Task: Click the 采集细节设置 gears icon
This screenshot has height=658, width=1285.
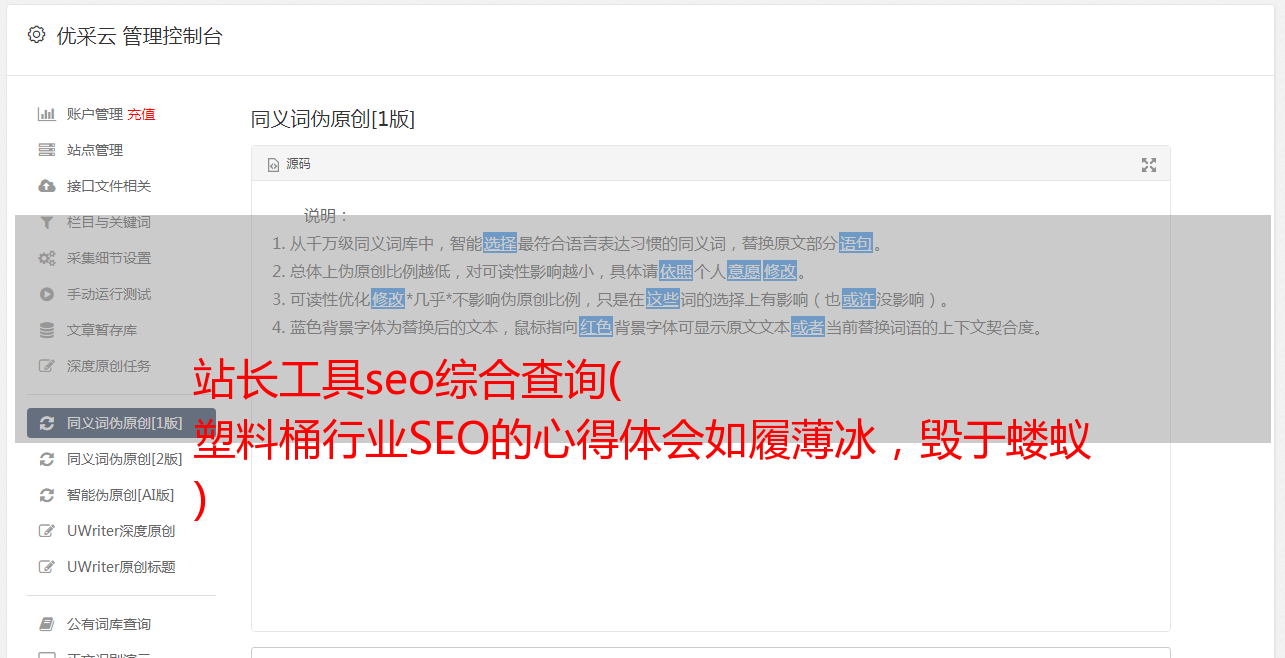Action: [x=46, y=258]
